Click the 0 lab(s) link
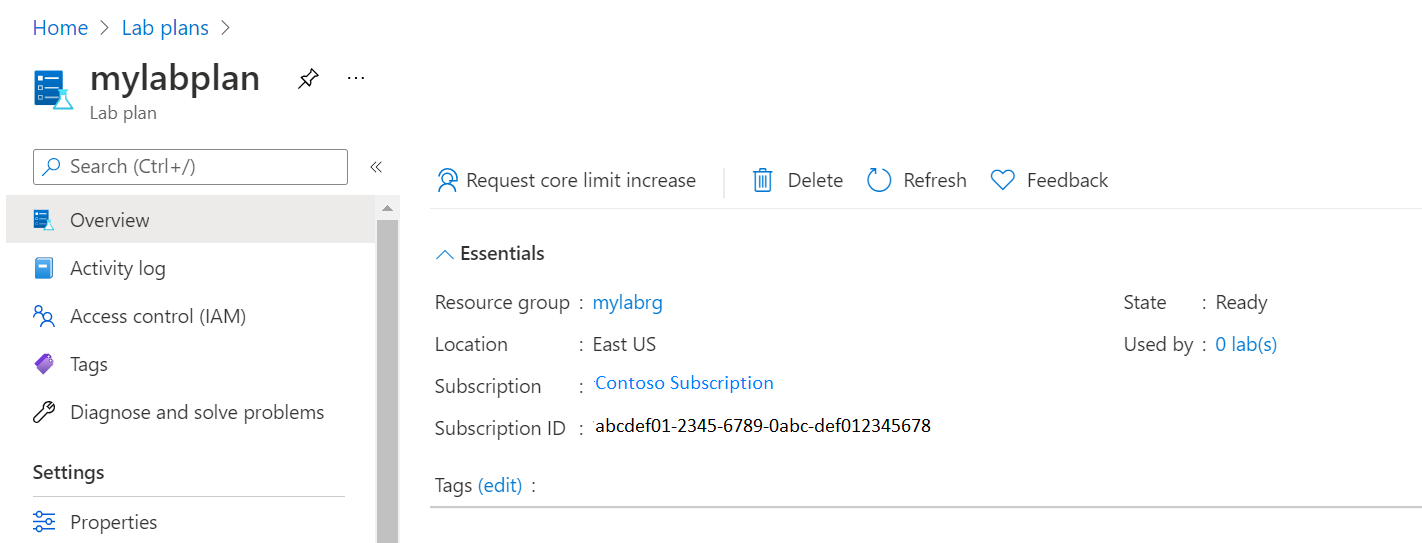1422x543 pixels. tap(1245, 344)
